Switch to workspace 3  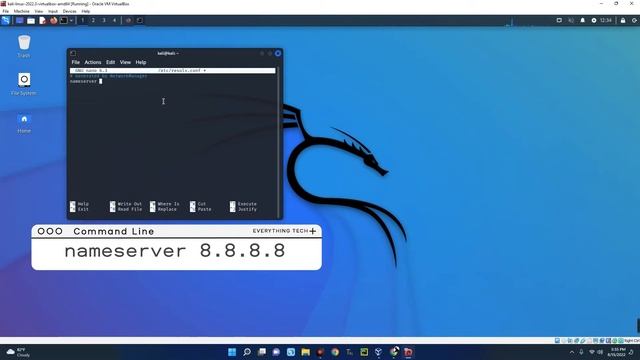[x=104, y=20]
